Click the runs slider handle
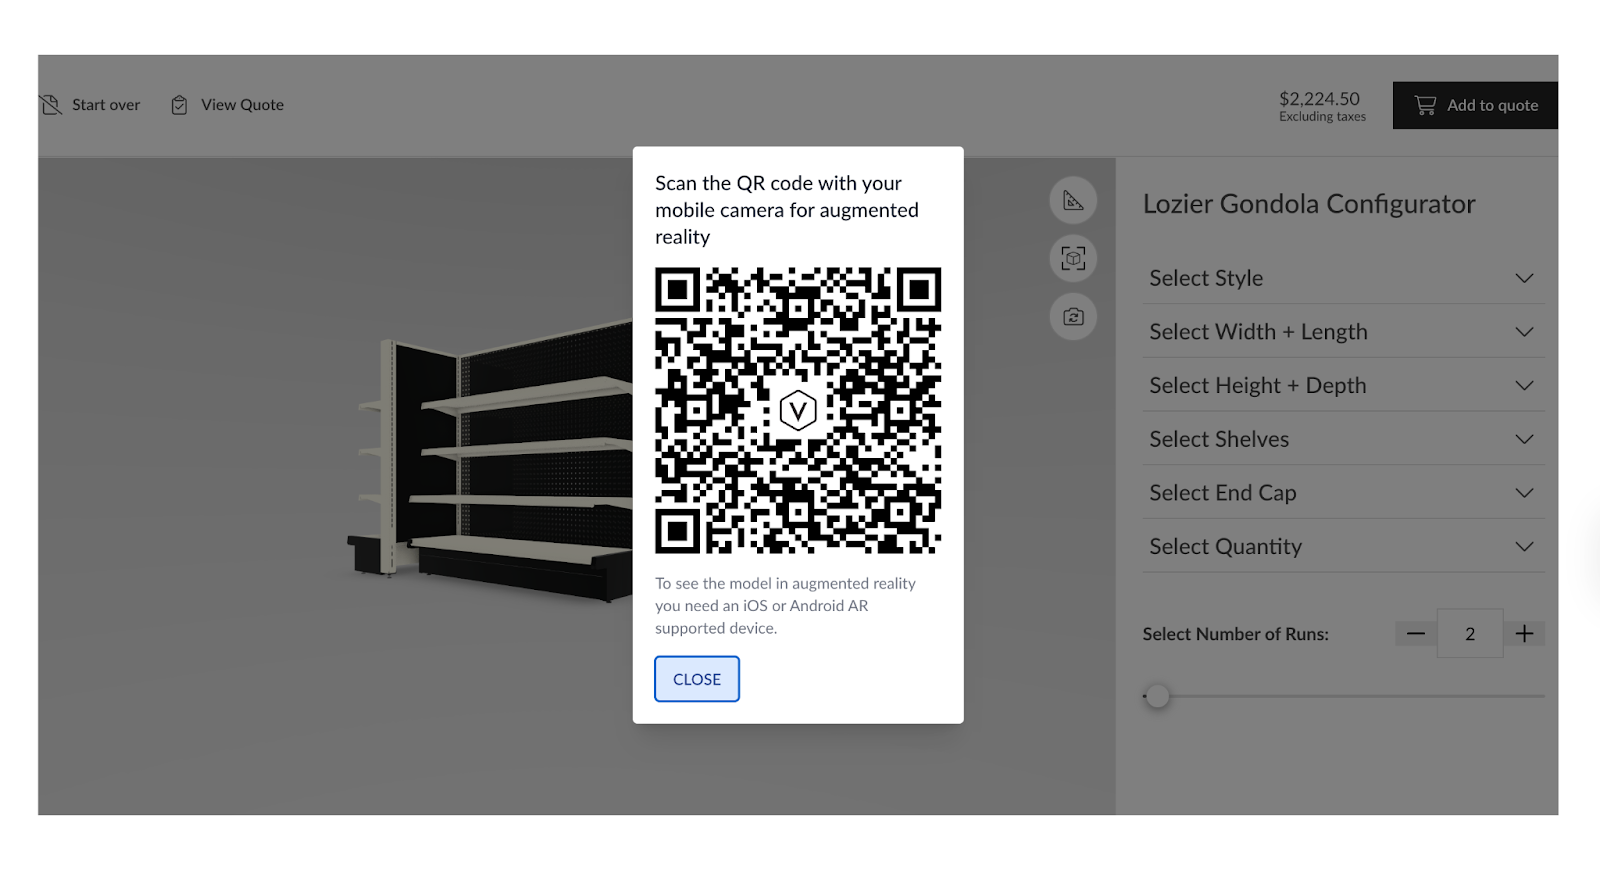The width and height of the screenshot is (1600, 876). click(1157, 696)
